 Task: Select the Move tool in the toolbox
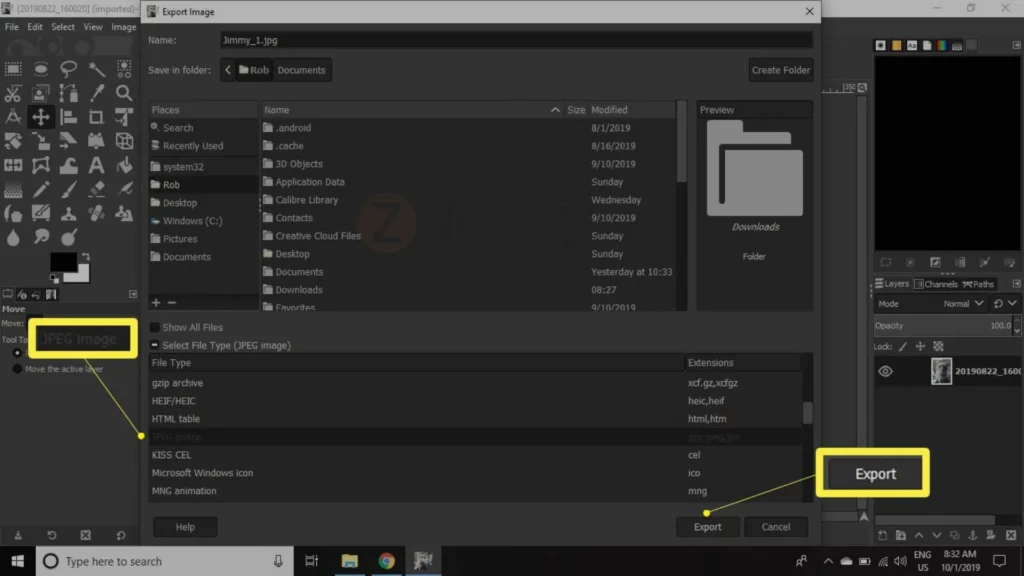(40, 118)
